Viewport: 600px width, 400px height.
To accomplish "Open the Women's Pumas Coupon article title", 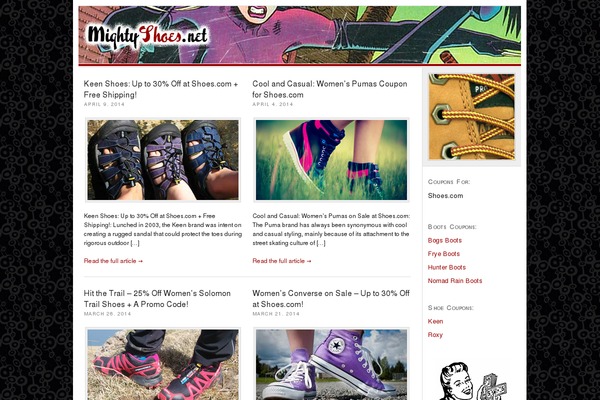I will 330,89.
